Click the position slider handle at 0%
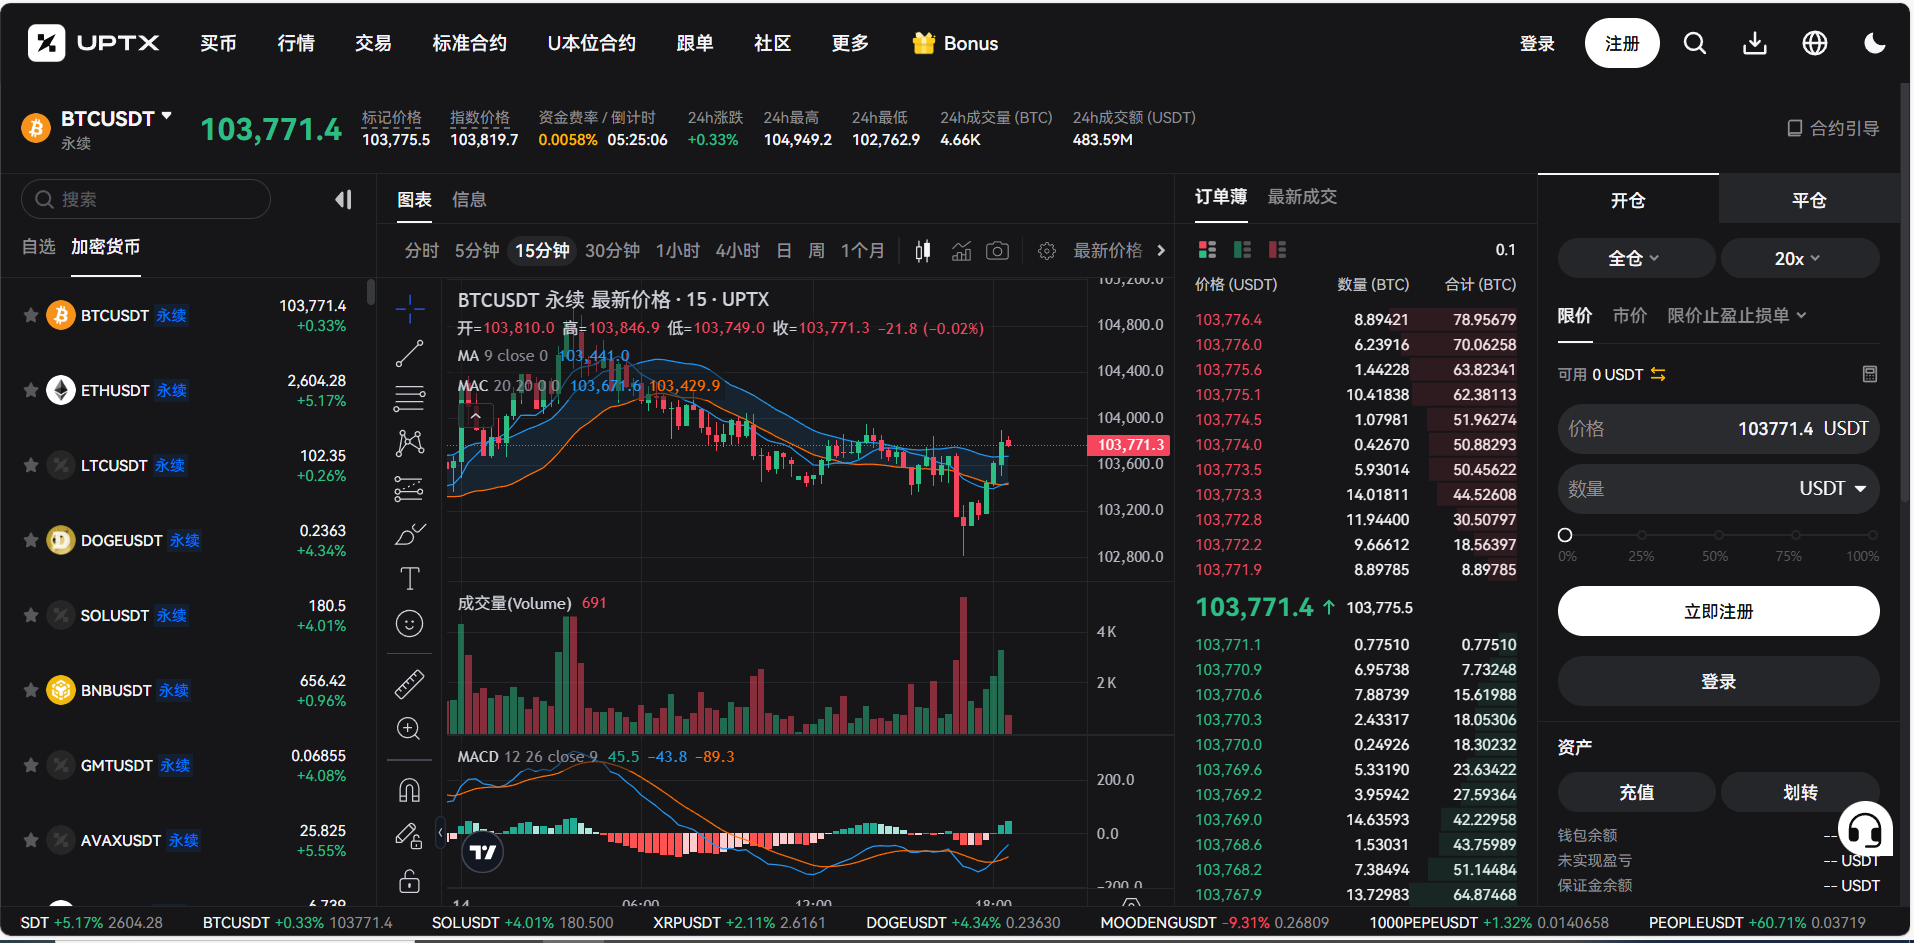Viewport: 1914px width, 943px height. point(1565,535)
